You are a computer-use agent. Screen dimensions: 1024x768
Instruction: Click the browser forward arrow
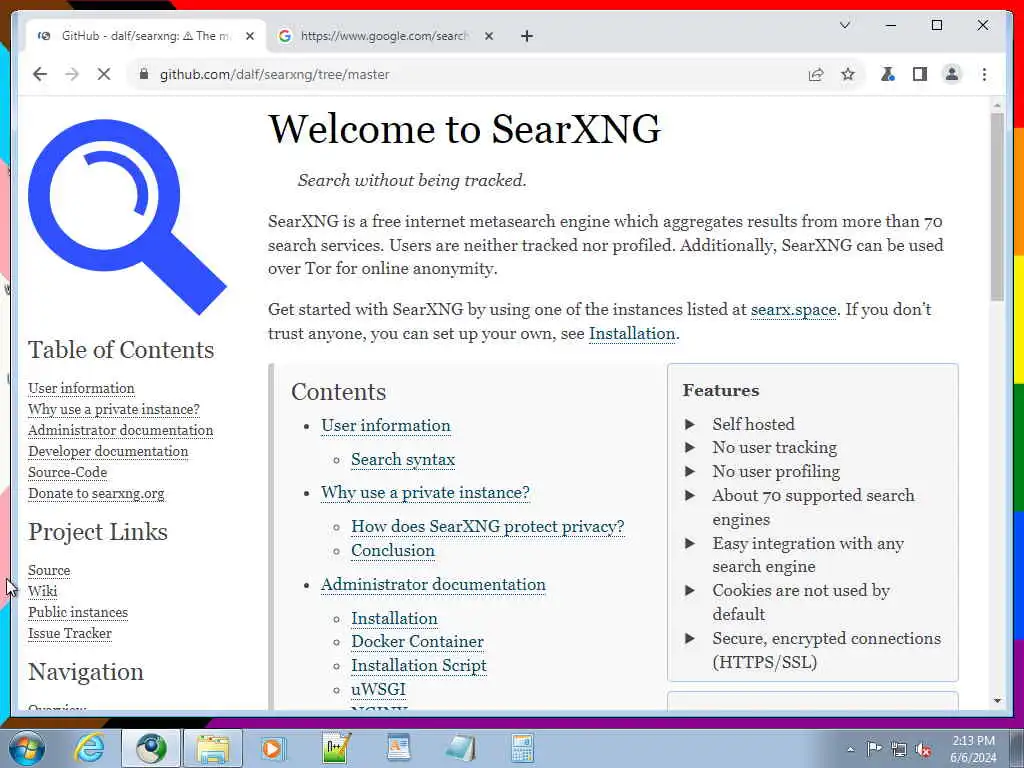[x=72, y=74]
